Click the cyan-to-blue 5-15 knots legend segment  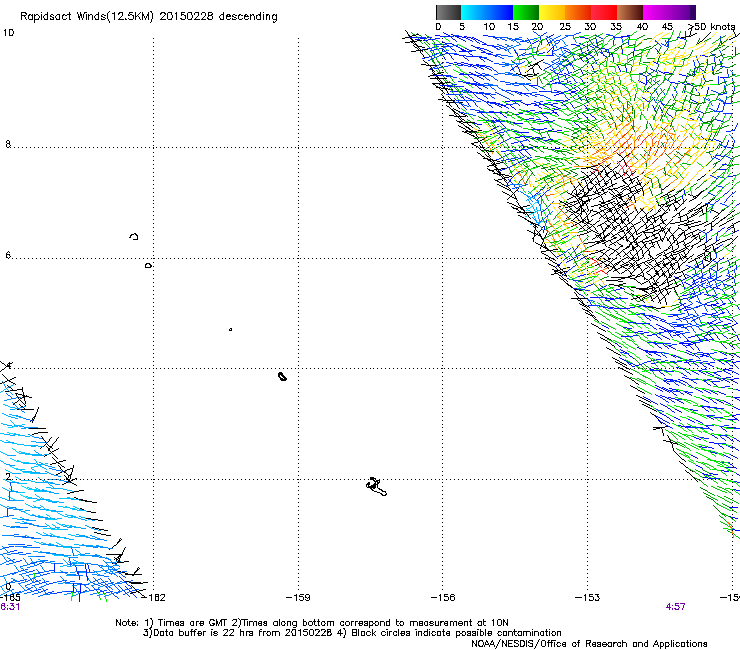click(487, 12)
